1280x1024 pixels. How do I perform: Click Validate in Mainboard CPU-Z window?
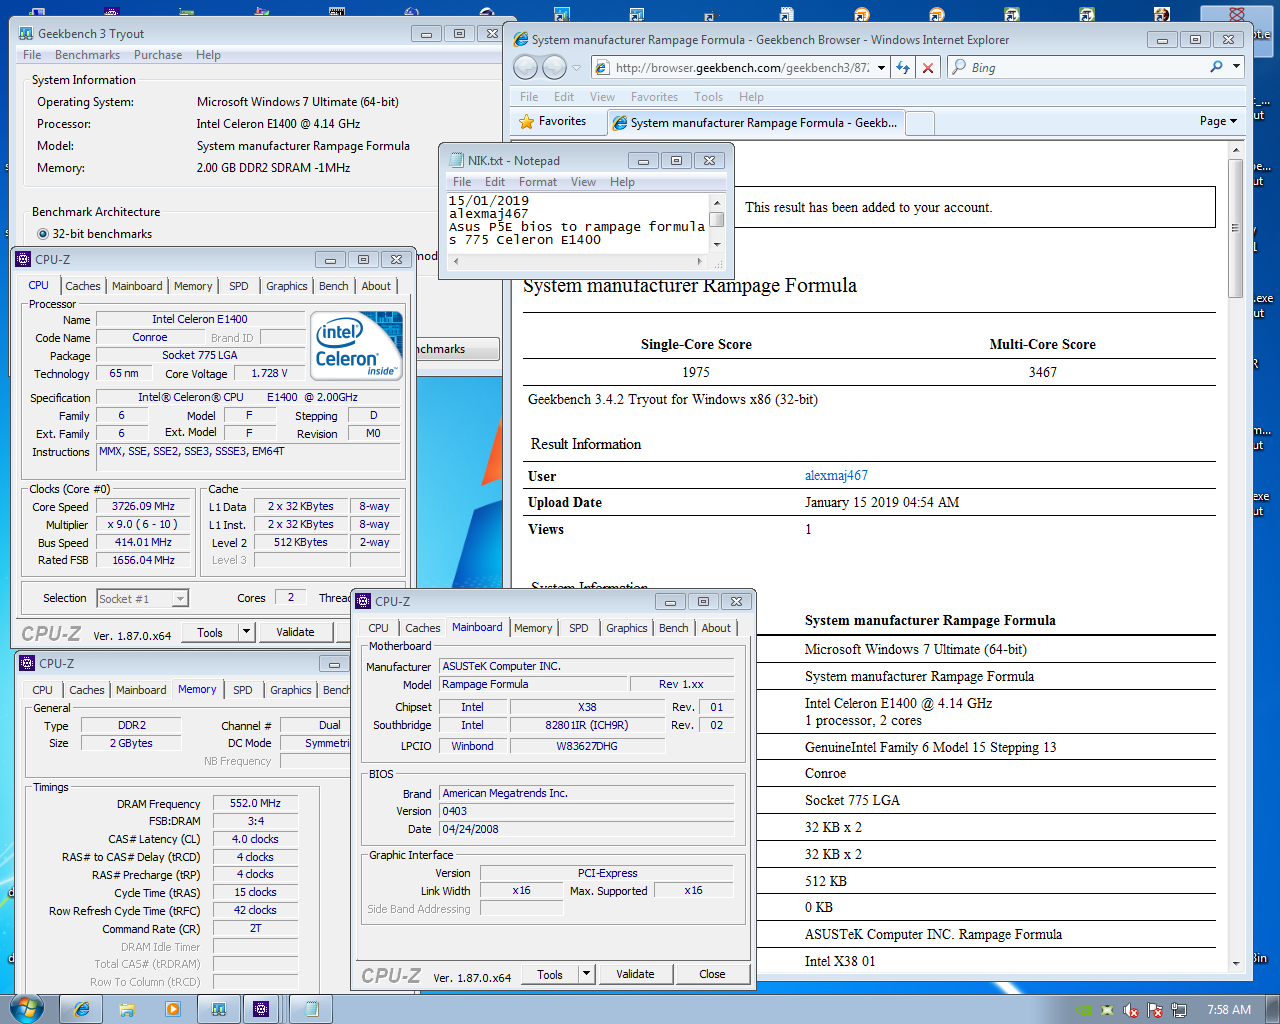(635, 974)
